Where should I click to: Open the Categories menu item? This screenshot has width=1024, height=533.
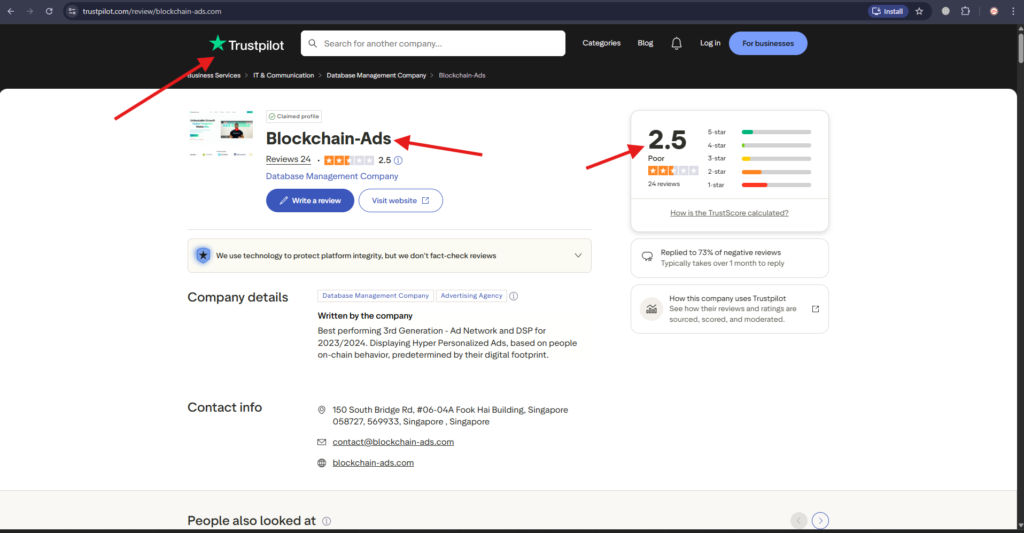coord(601,43)
